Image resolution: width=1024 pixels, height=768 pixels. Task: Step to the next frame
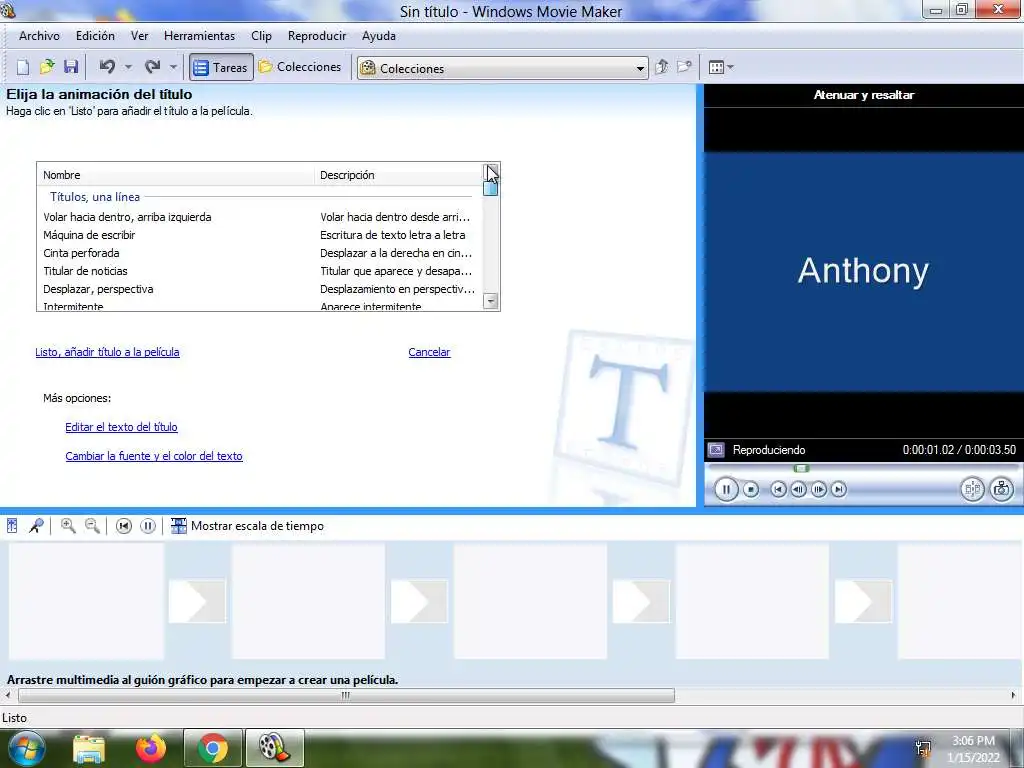818,489
